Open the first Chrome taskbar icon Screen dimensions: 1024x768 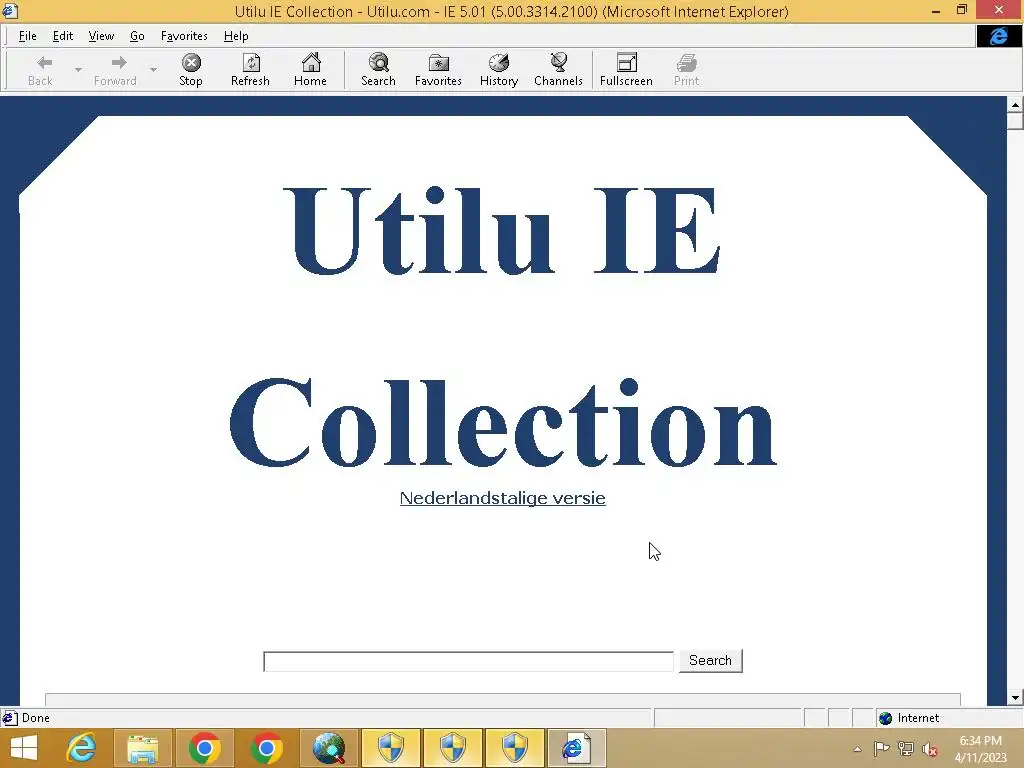tap(204, 748)
